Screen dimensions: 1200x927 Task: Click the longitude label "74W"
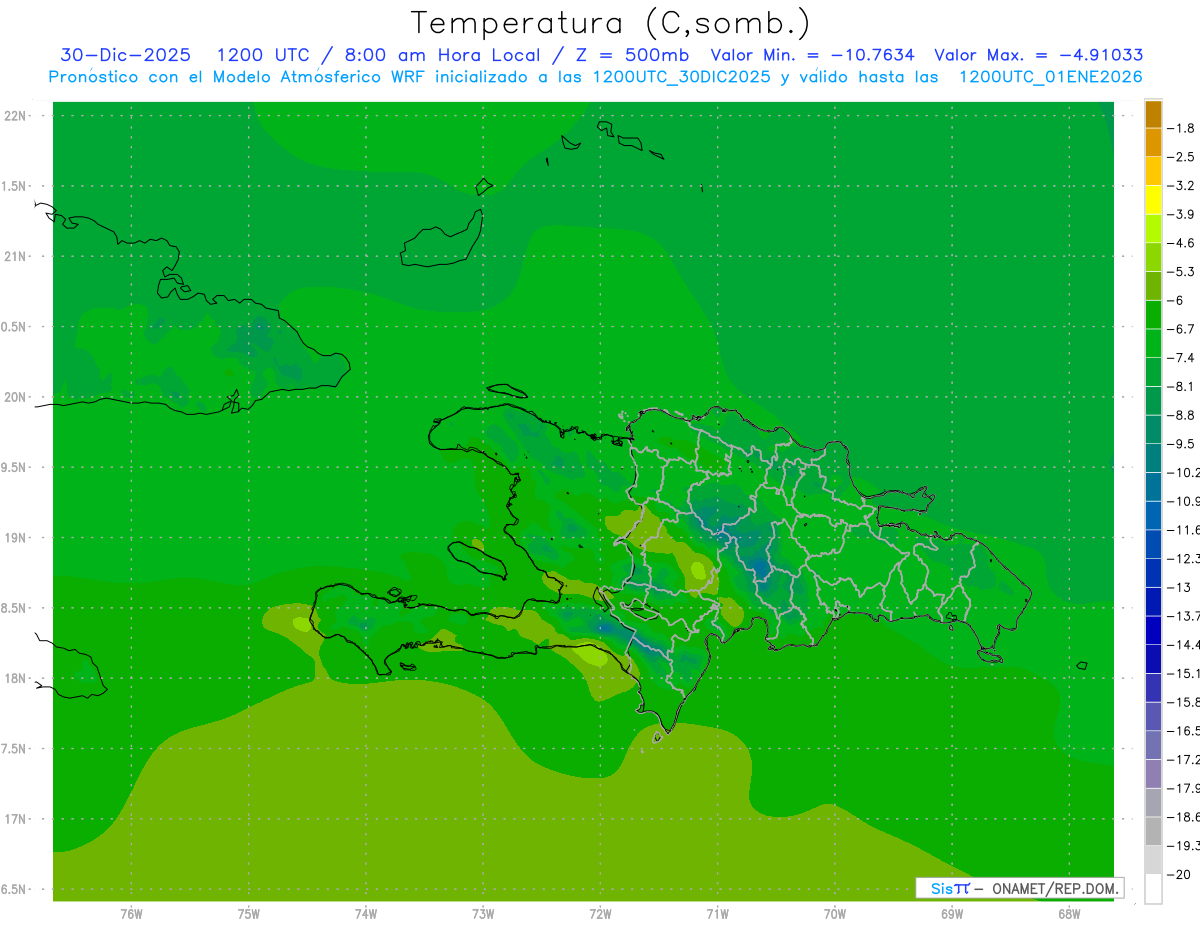[x=366, y=914]
